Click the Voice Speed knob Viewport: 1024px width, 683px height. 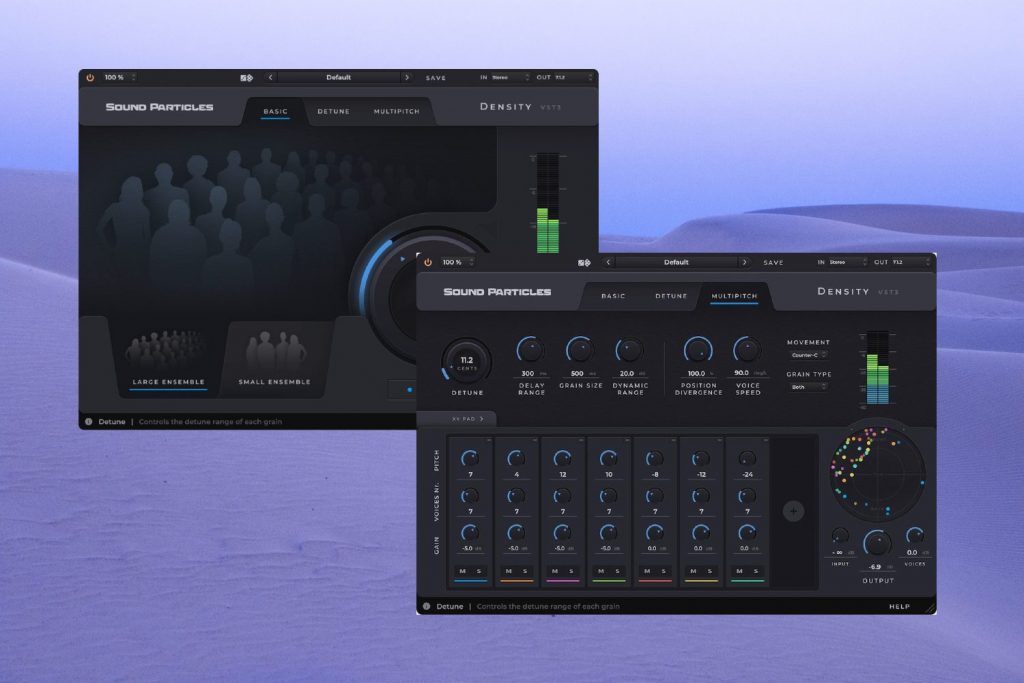[746, 350]
